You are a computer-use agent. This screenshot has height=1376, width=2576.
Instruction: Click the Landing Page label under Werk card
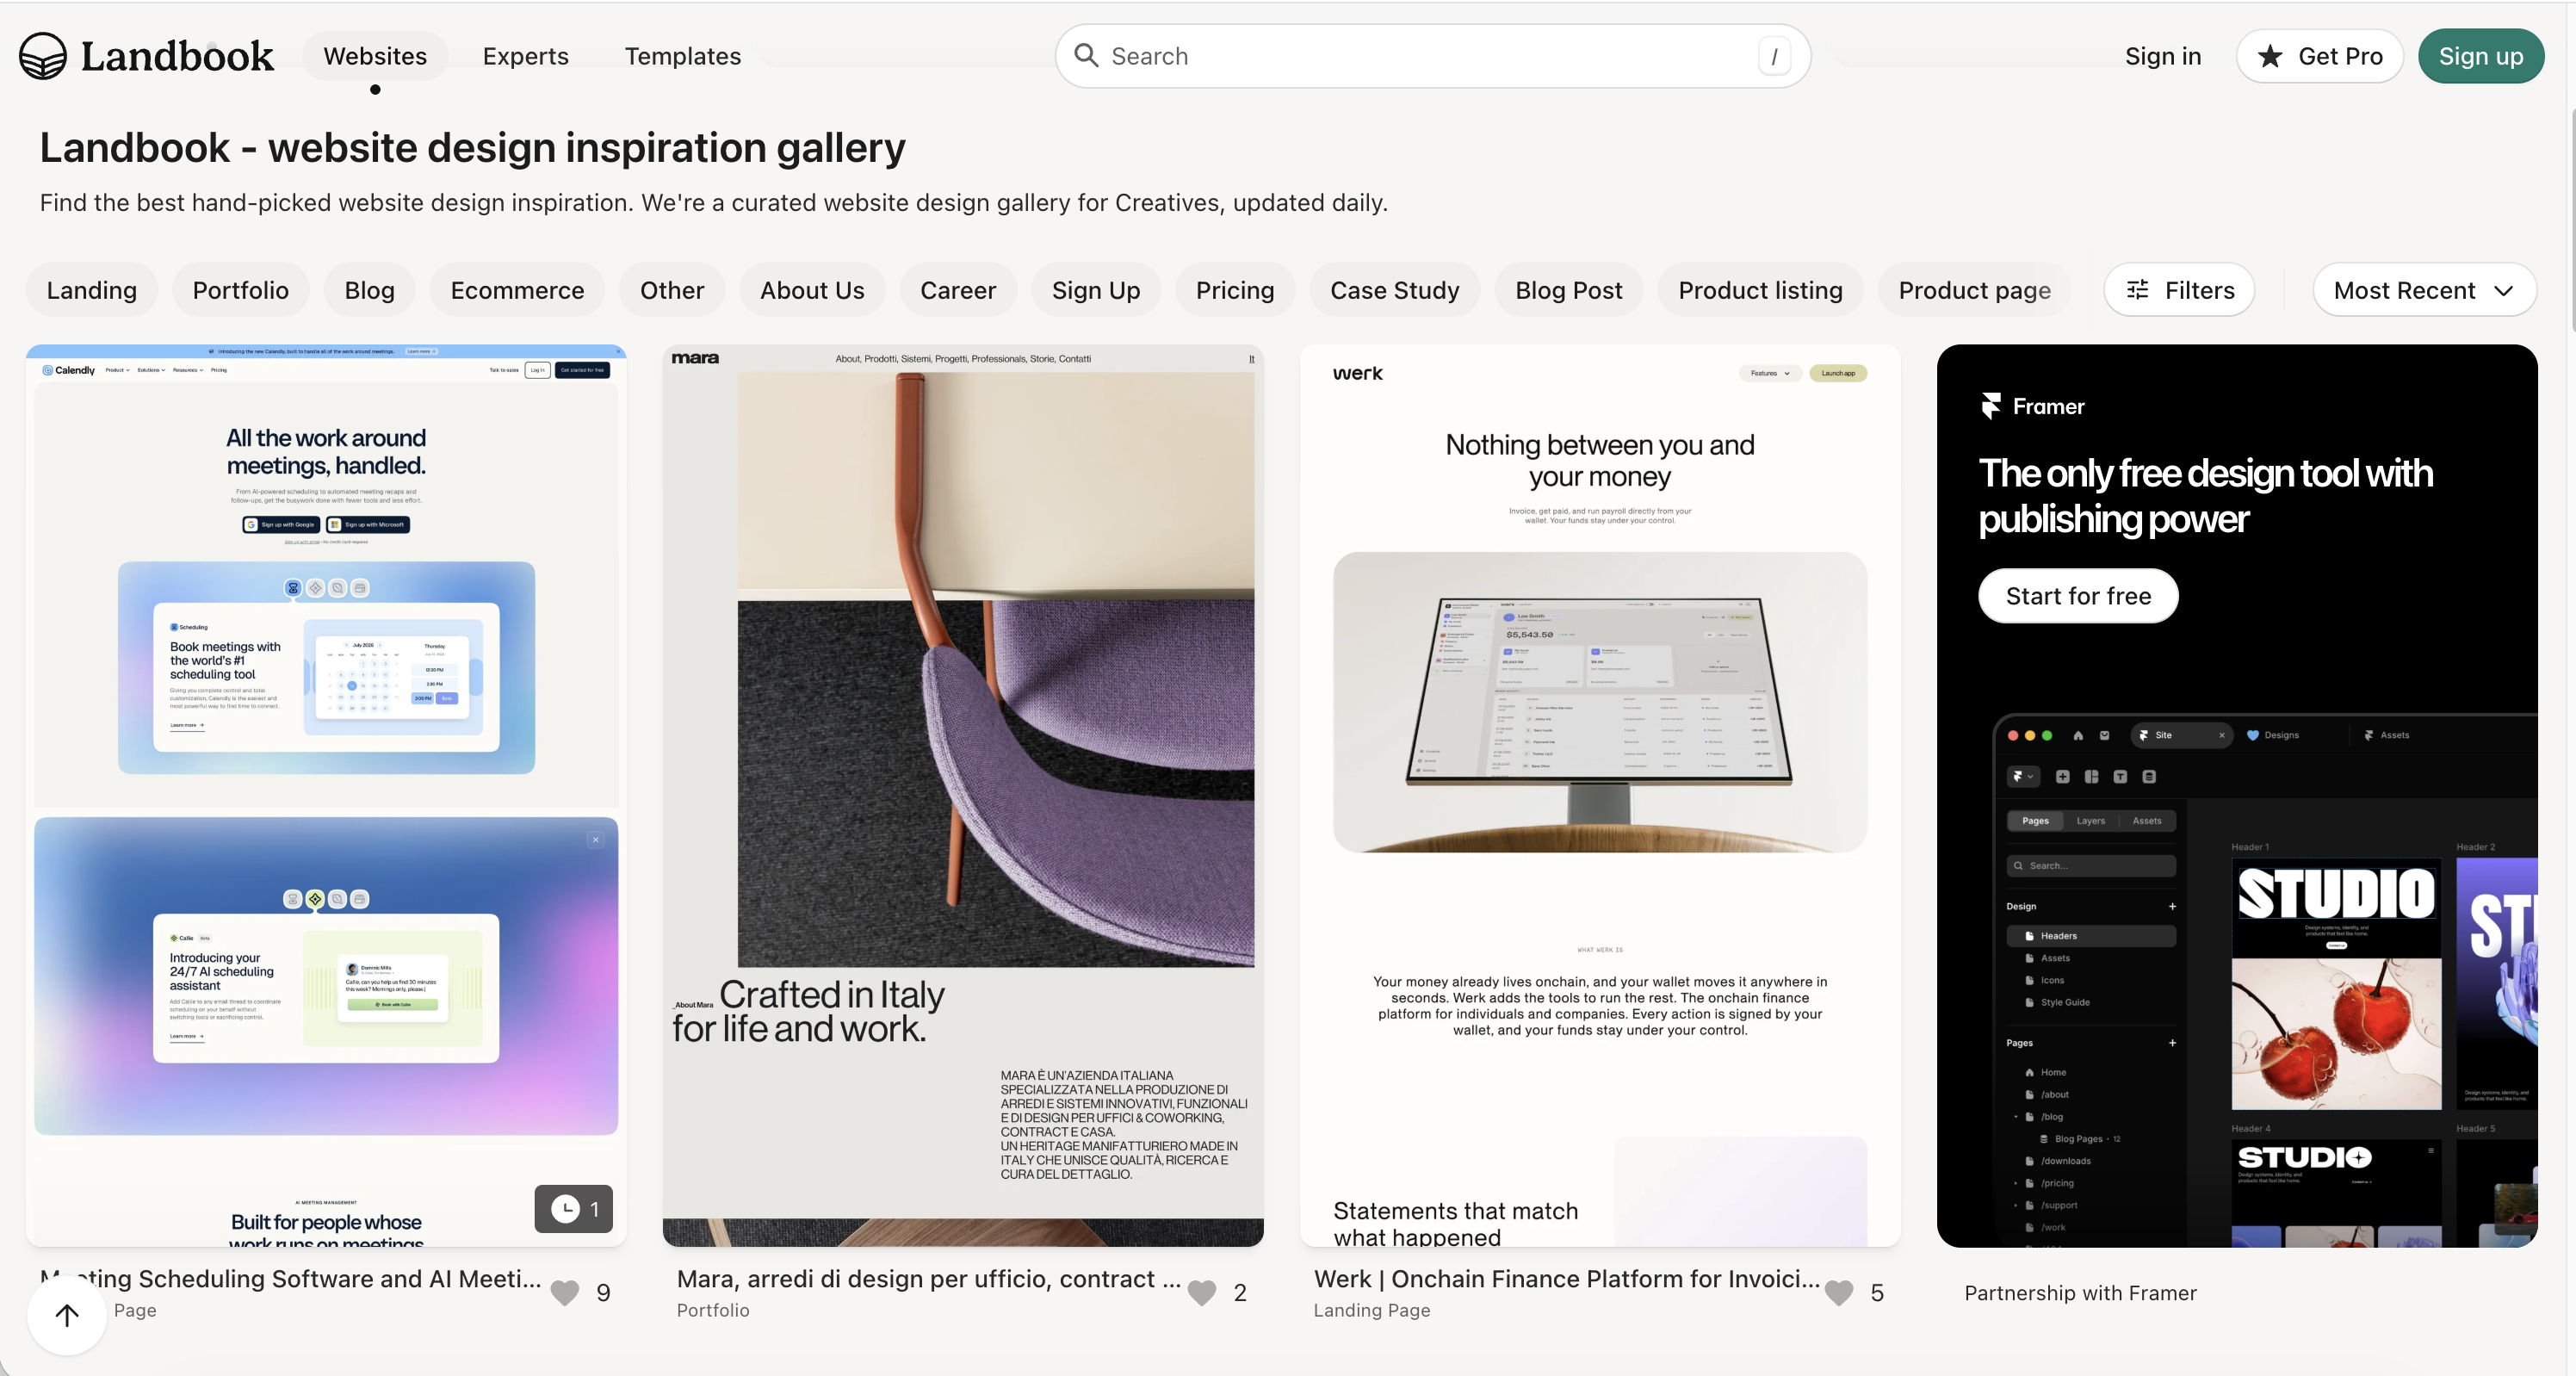(x=1372, y=1310)
